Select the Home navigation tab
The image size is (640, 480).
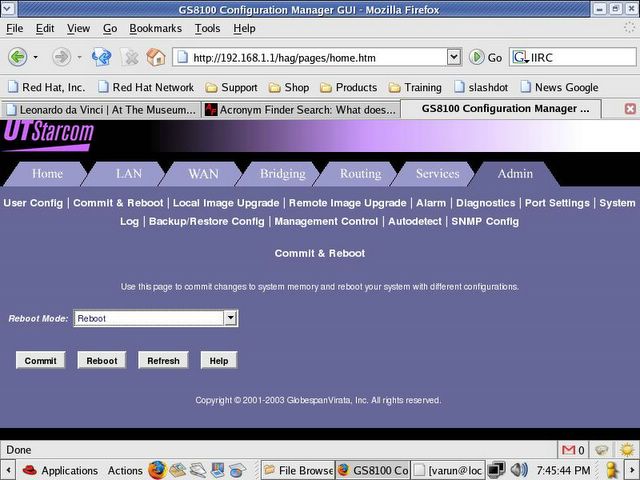(x=47, y=174)
